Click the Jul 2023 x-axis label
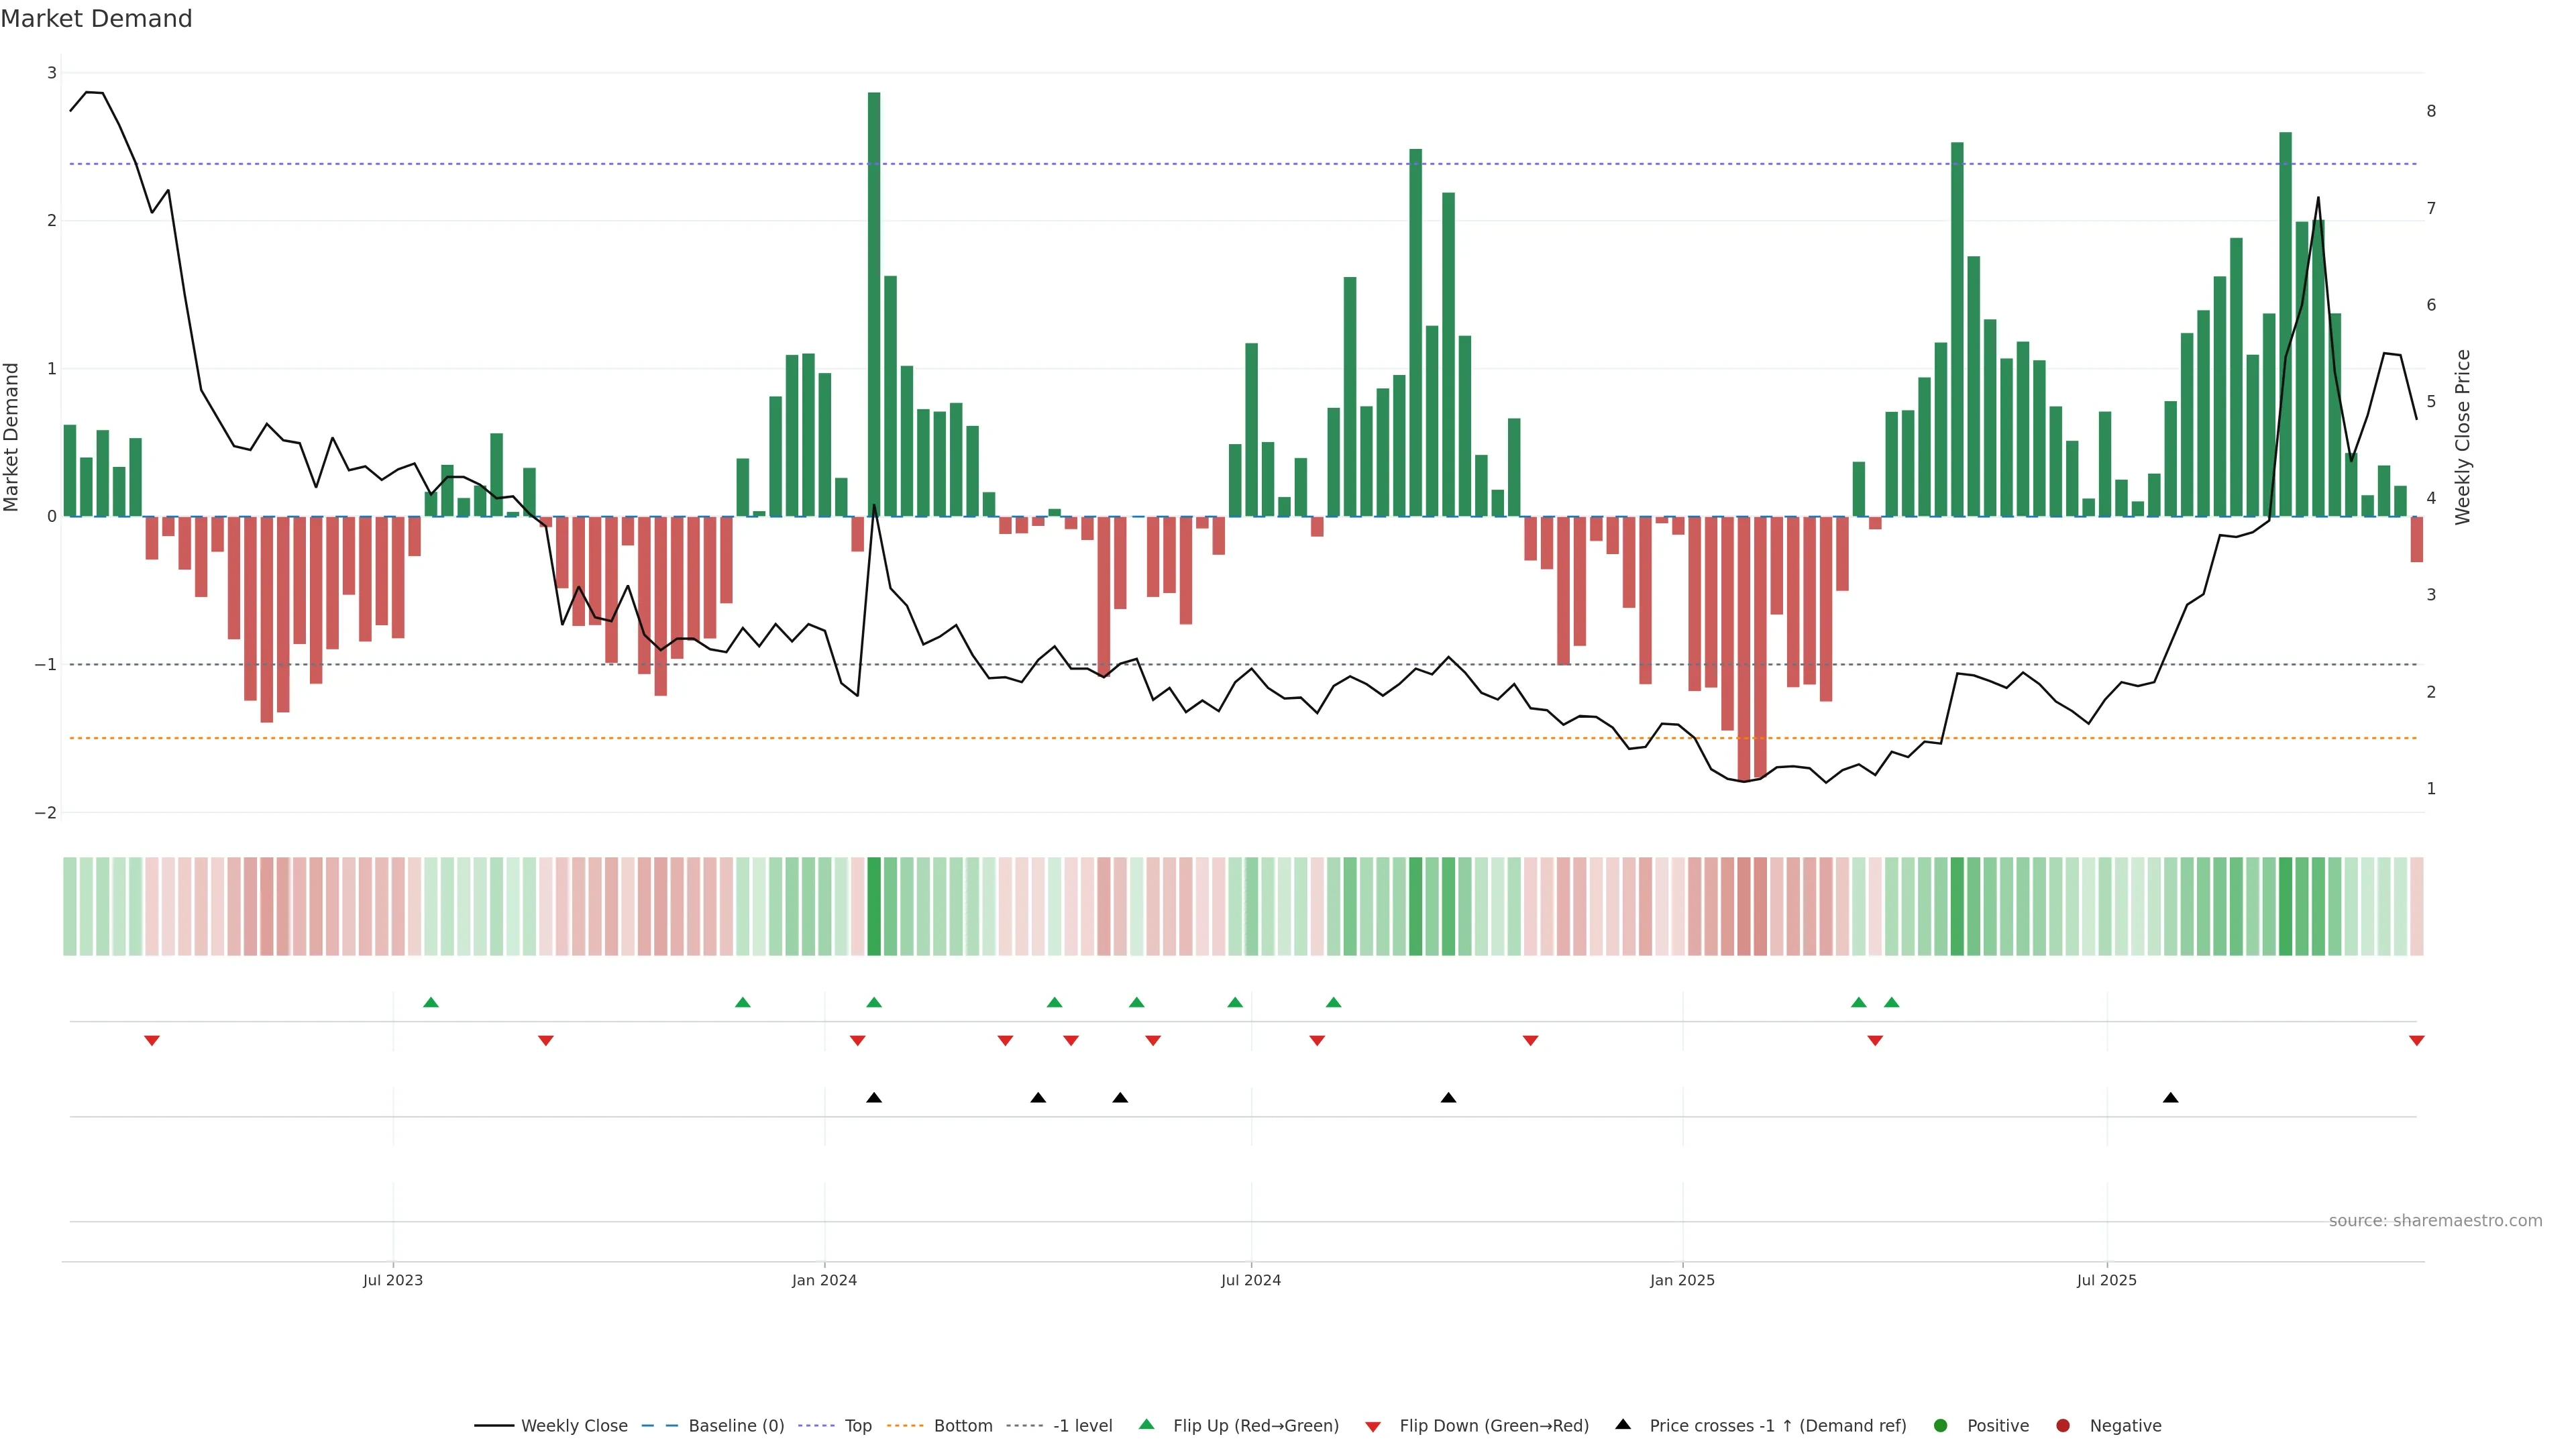 393,1280
